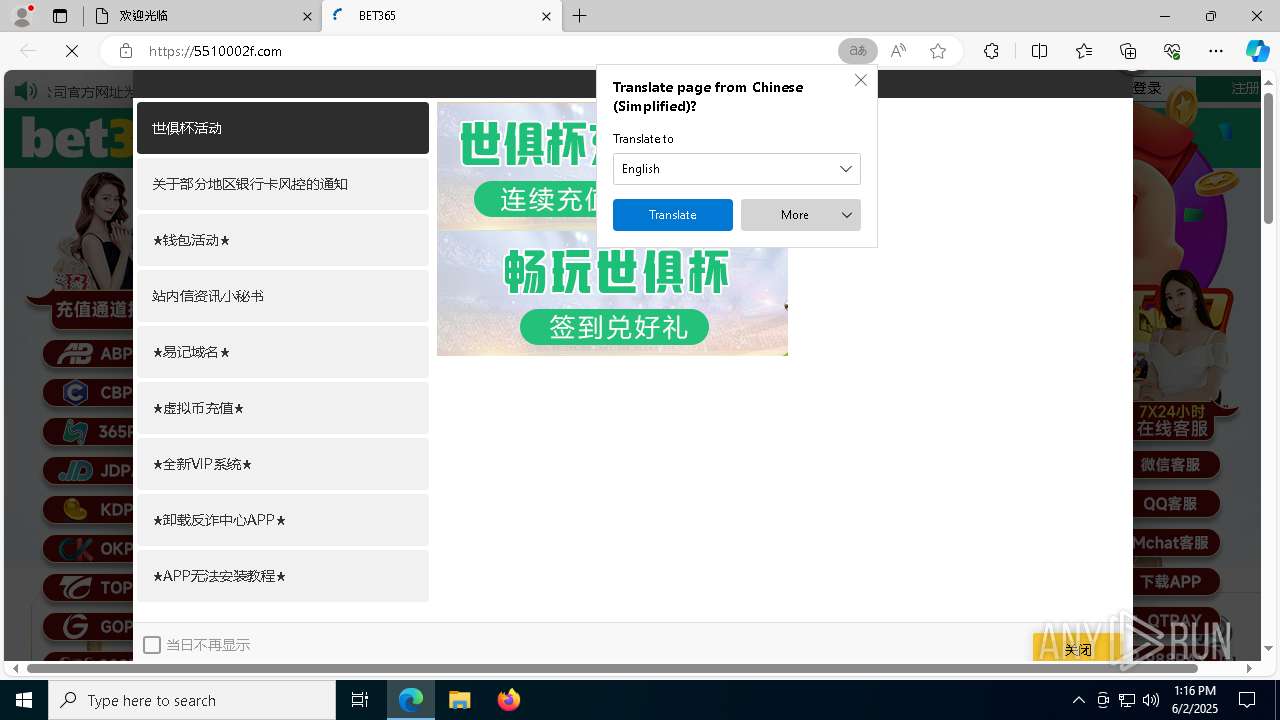The image size is (1280, 720).
Task: Open the 签到兑好礼 banner image
Action: point(612,293)
